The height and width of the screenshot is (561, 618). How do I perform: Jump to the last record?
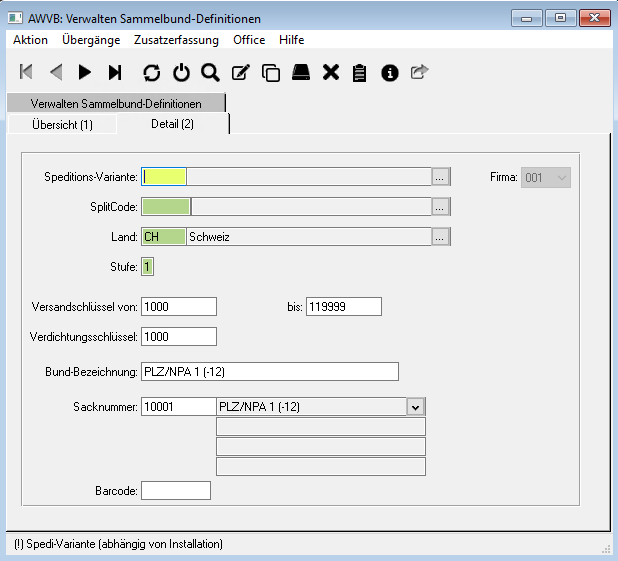click(x=115, y=72)
